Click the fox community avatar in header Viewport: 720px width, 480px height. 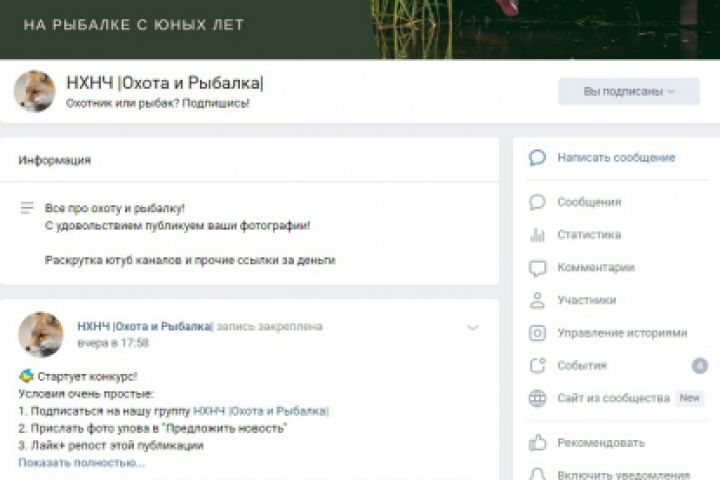pos(34,91)
